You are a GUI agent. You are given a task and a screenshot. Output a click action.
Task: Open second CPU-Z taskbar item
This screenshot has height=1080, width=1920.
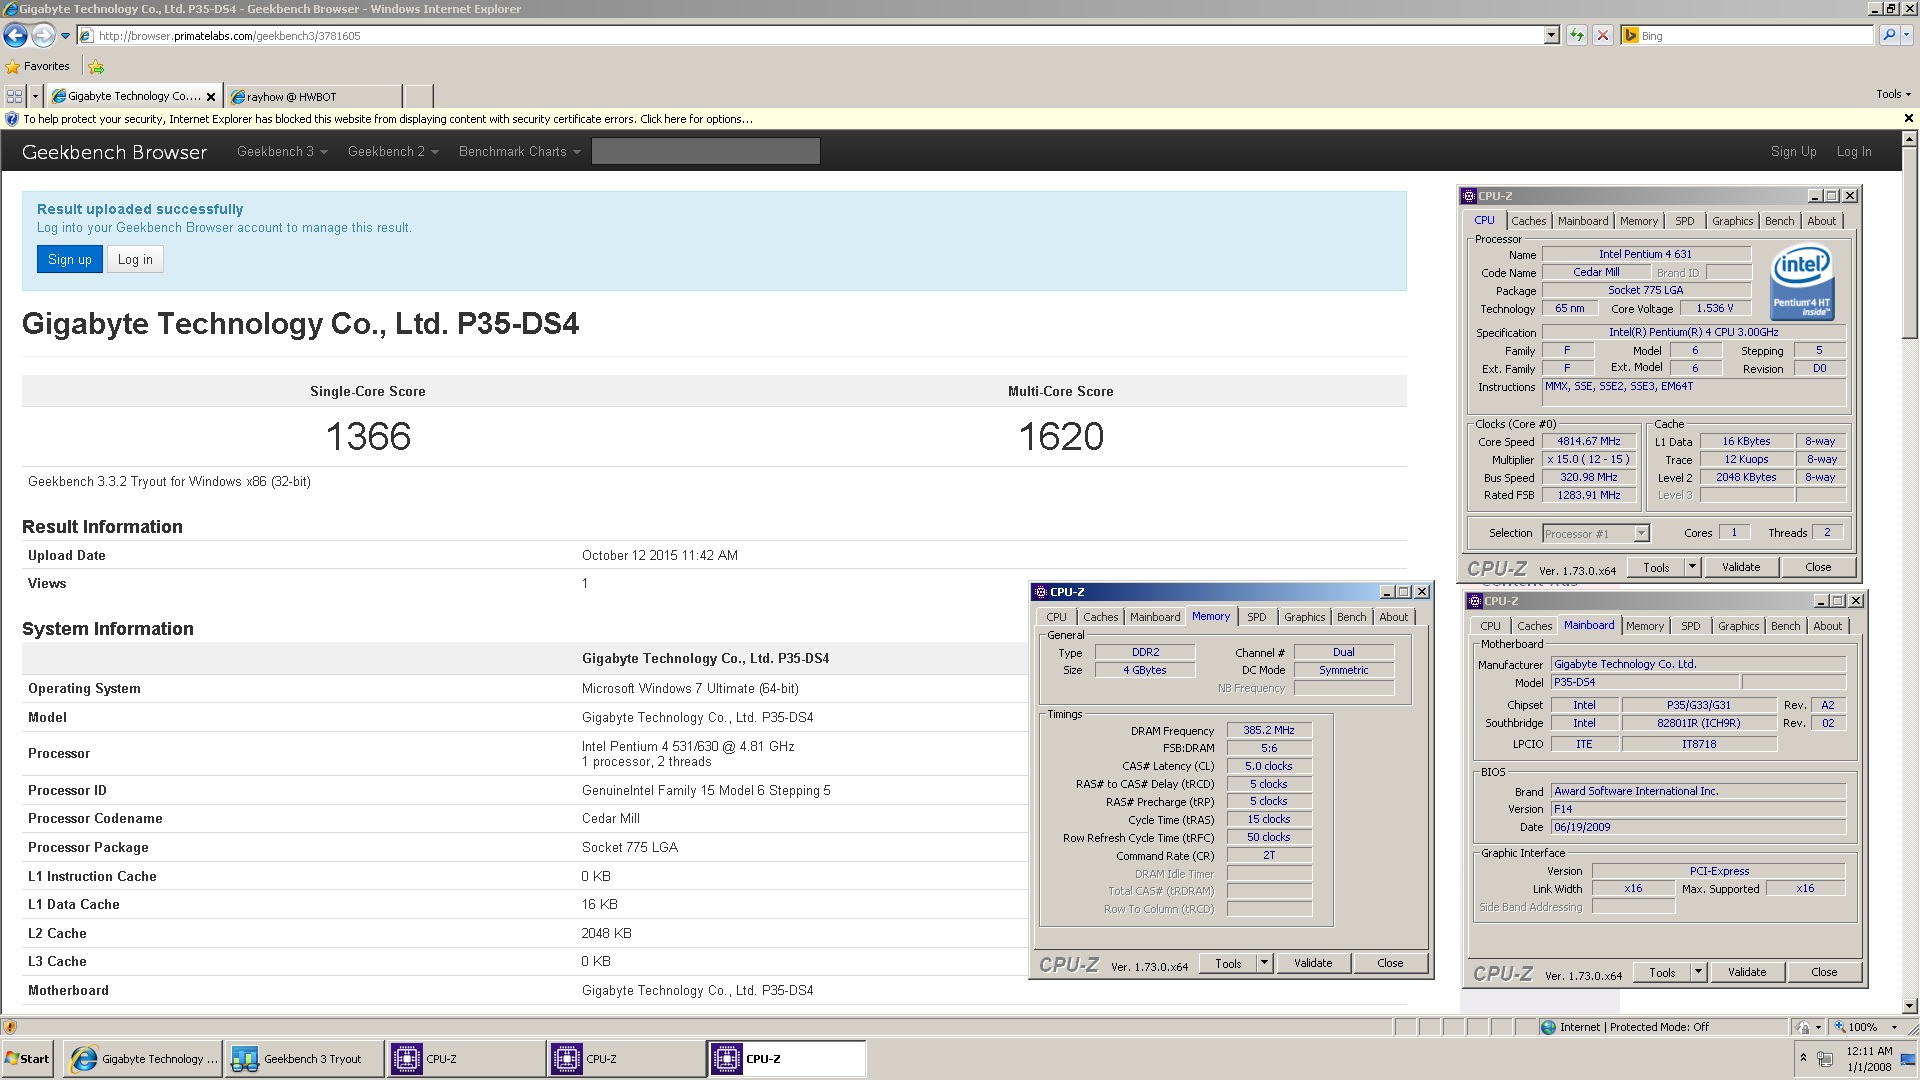pos(627,1058)
